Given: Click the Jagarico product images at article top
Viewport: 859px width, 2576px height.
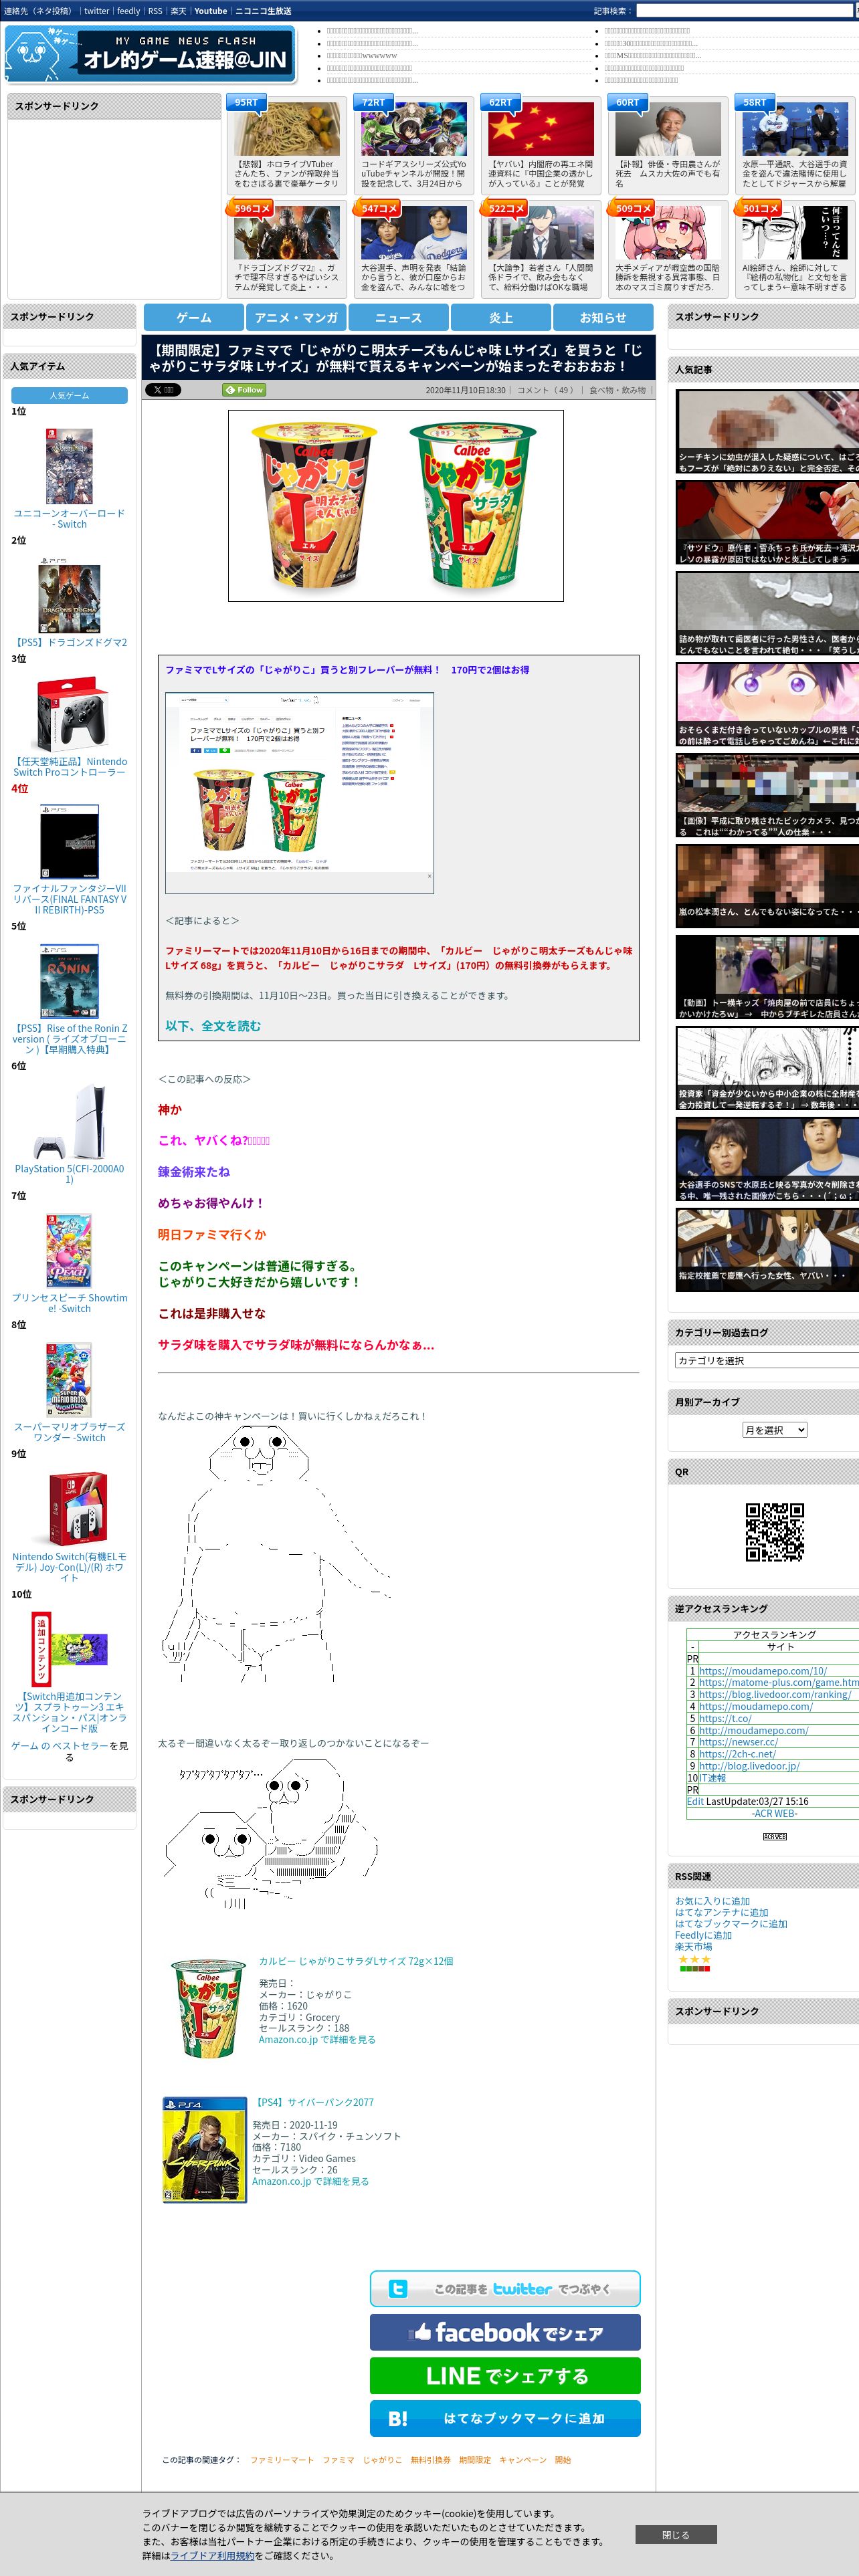Looking at the screenshot, I should [396, 506].
